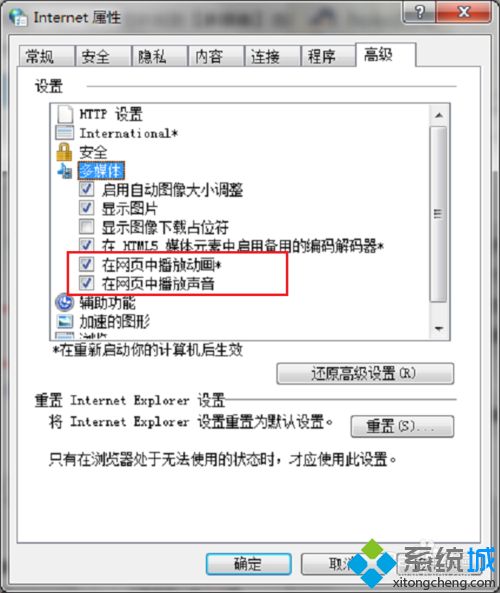This screenshot has height=593, width=500.
Task: Click the Internet 属性 title bar globe icon
Action: pos(18,17)
